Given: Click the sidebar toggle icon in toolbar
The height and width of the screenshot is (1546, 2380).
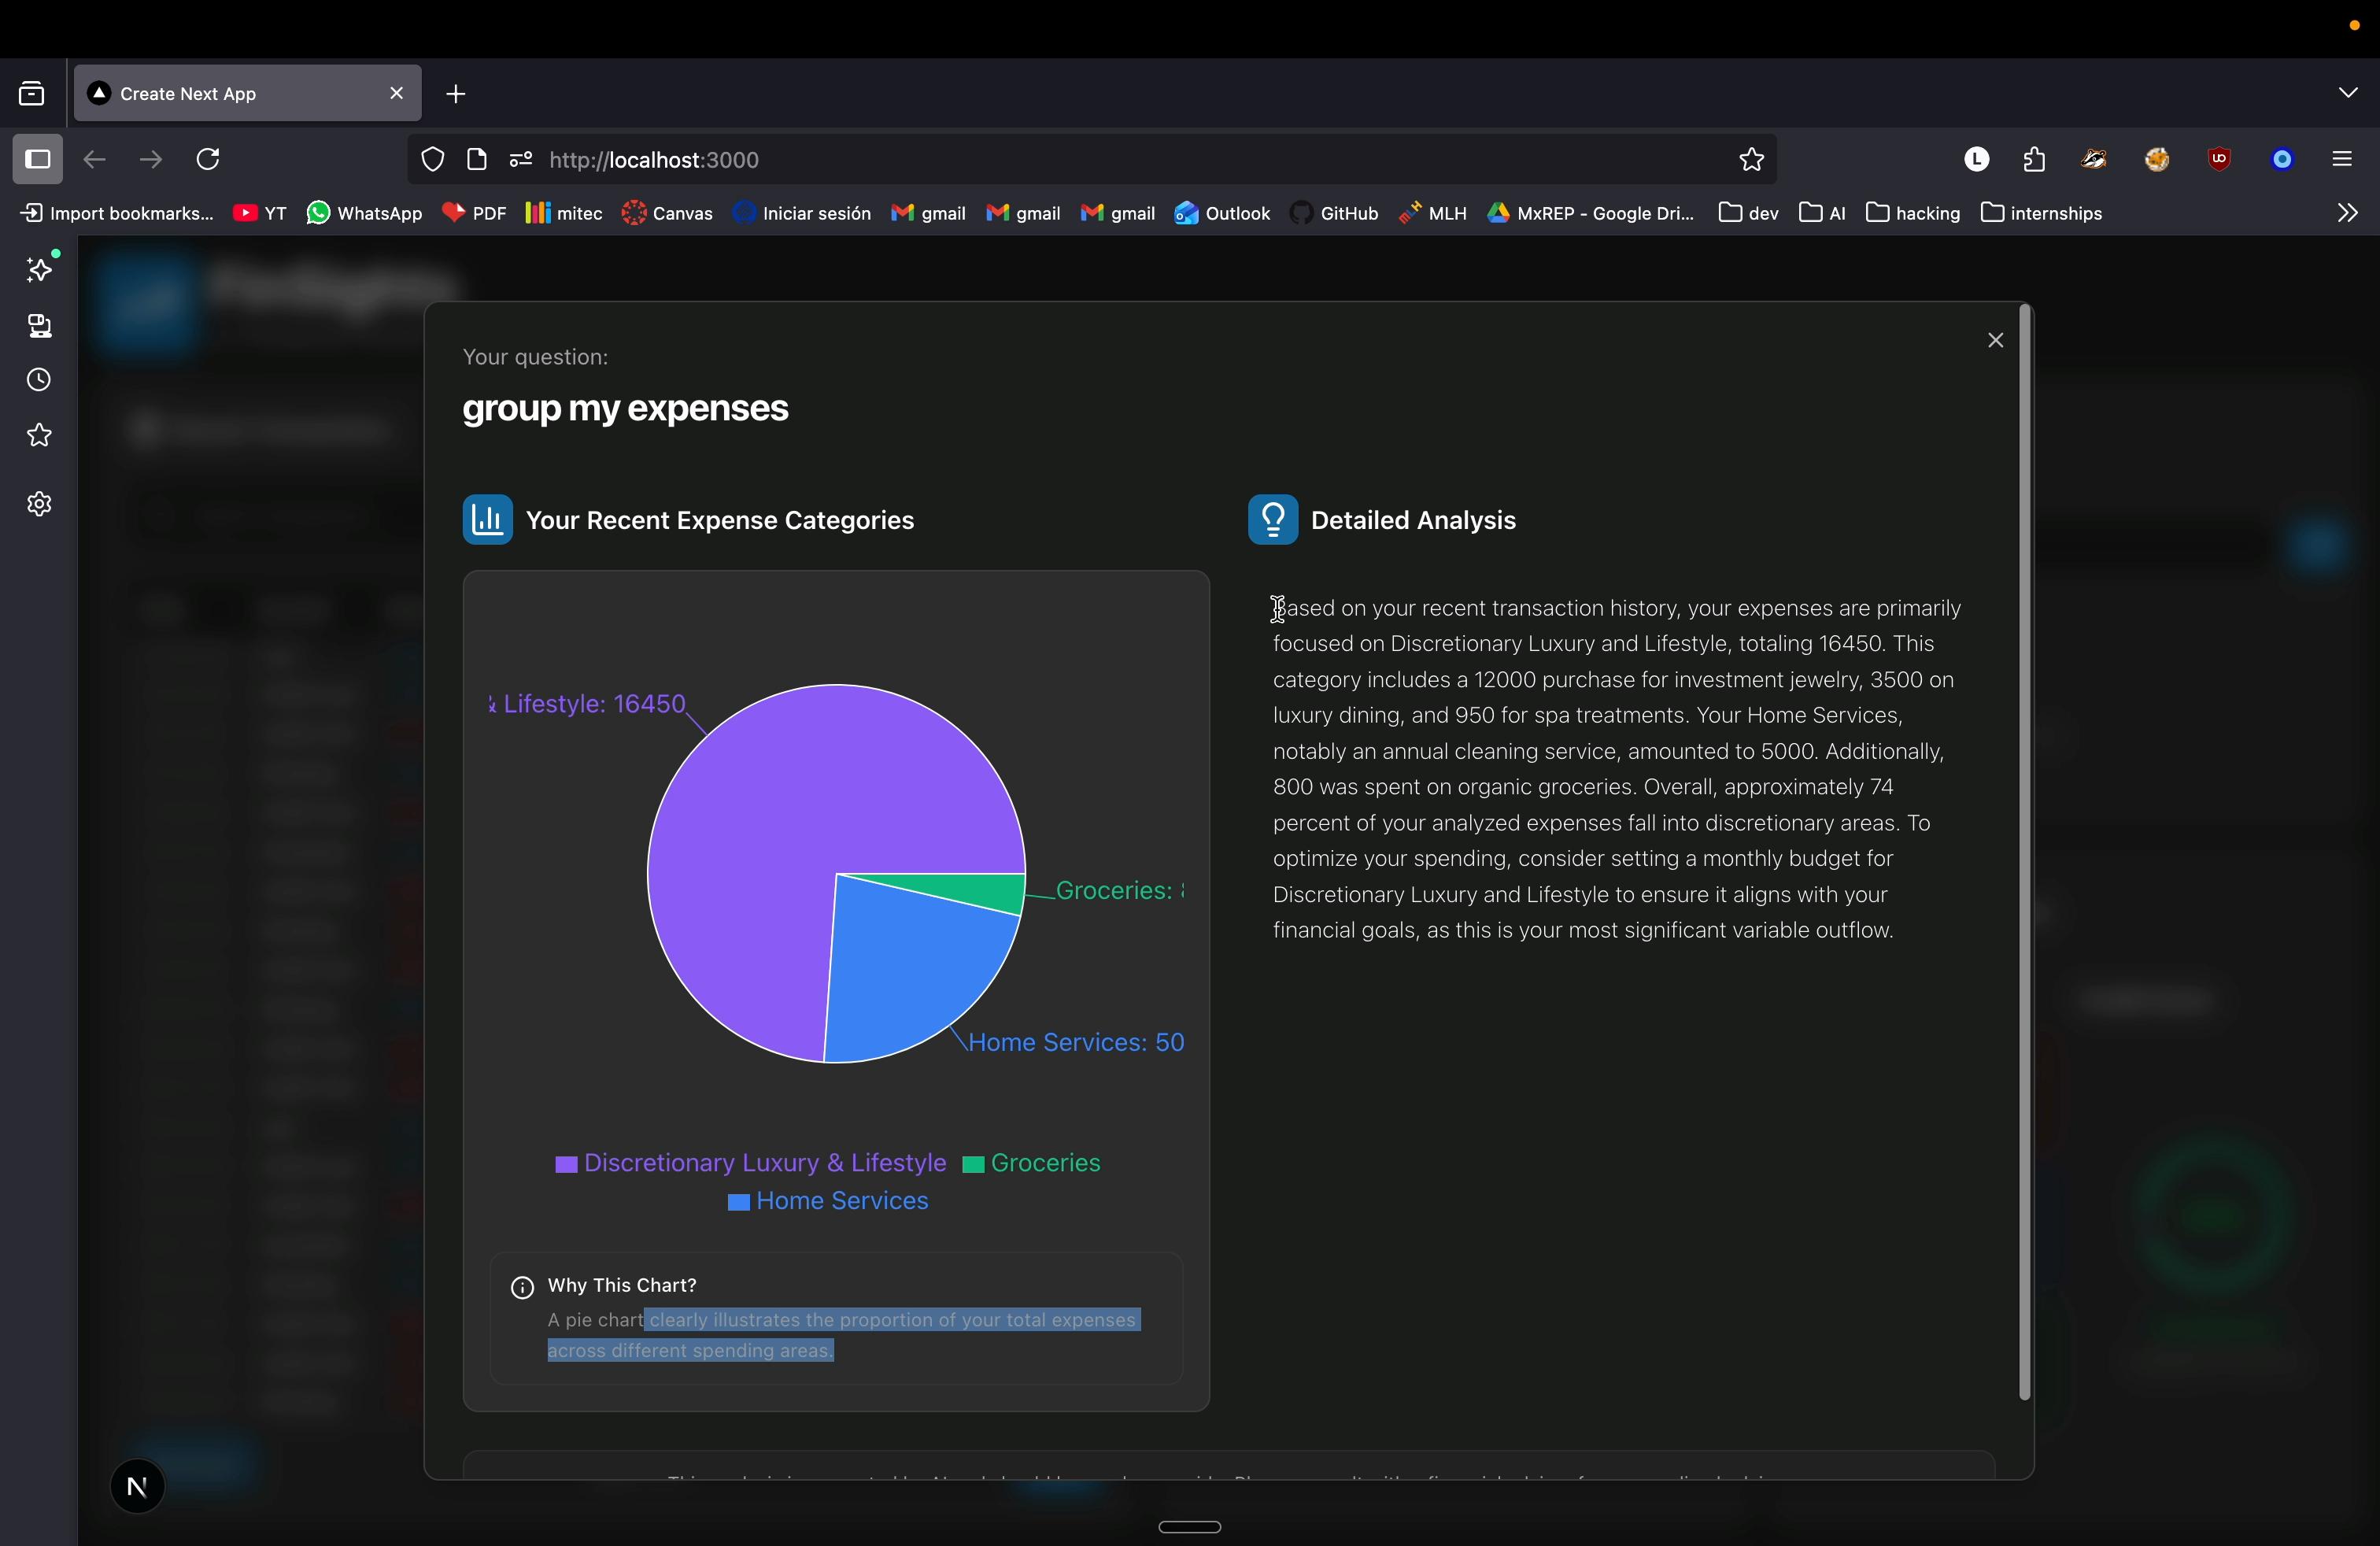Looking at the screenshot, I should pos(38,160).
